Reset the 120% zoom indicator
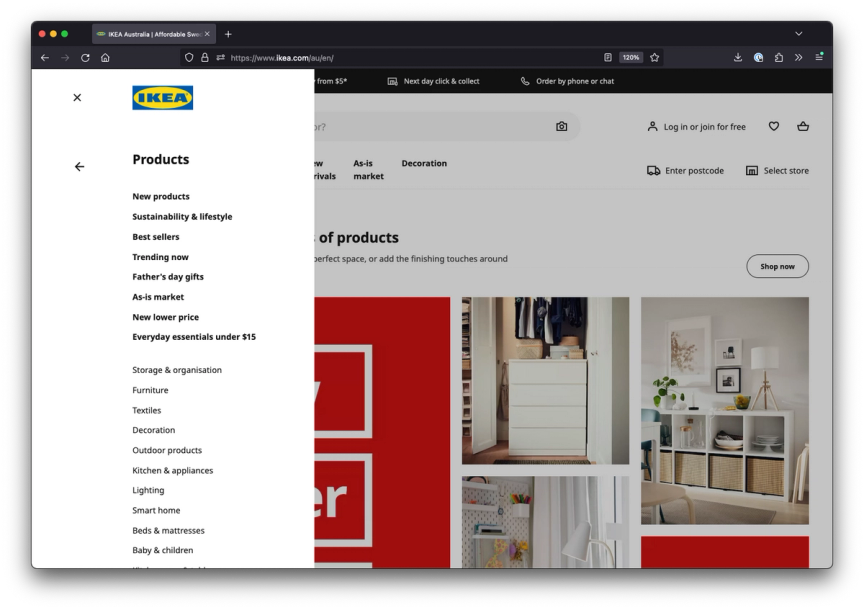This screenshot has height=610, width=864. (631, 57)
